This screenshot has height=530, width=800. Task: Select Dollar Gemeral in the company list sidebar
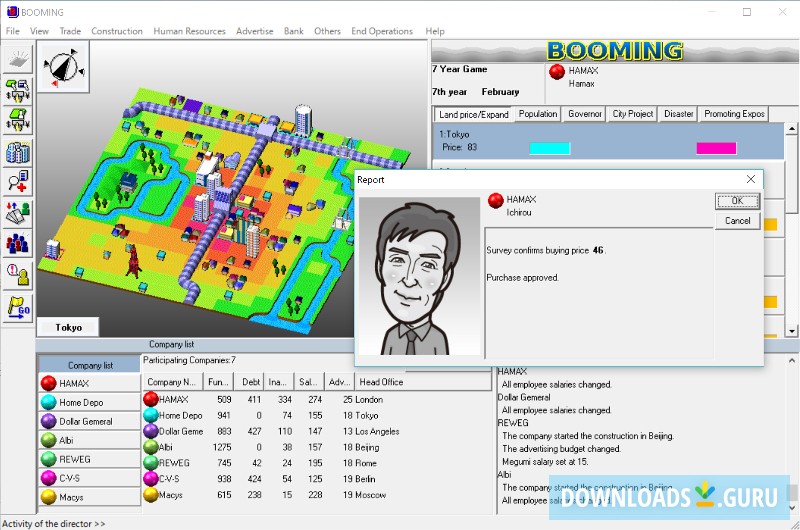[x=90, y=421]
